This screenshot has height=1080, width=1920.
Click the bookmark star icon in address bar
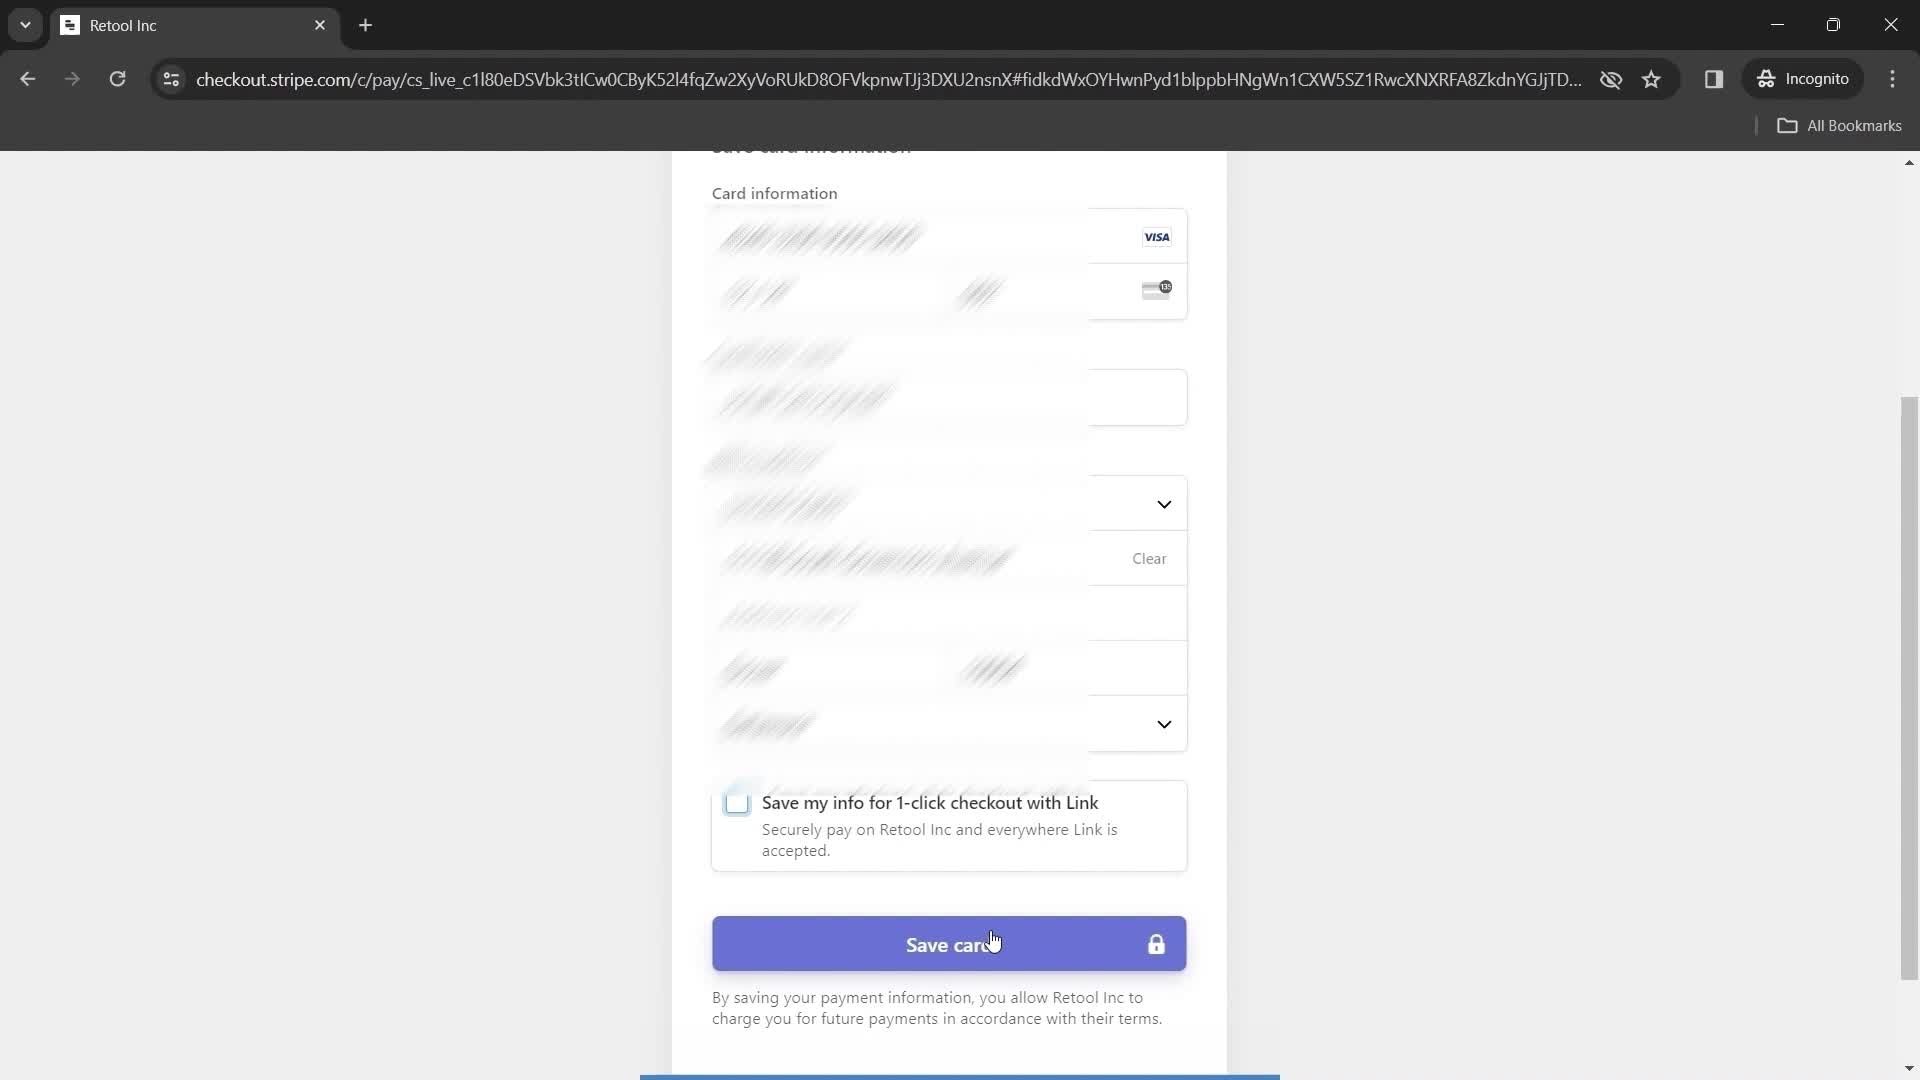tap(1652, 79)
